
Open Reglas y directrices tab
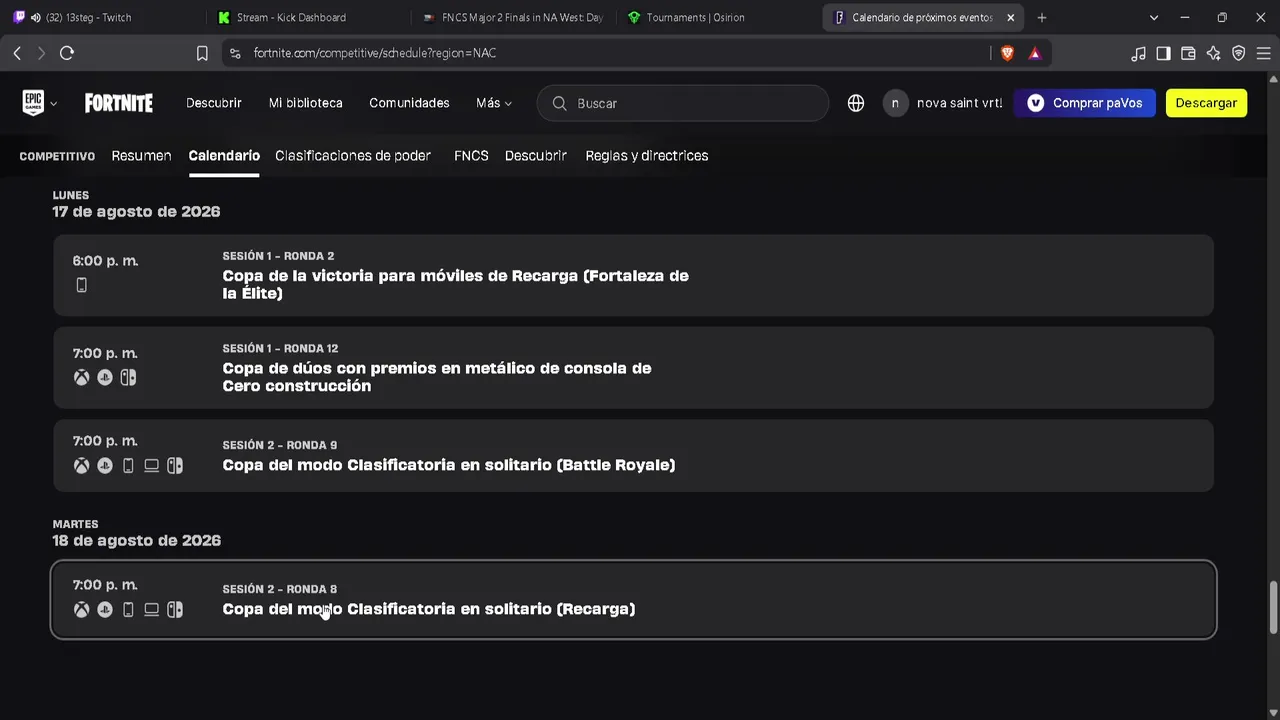647,156
